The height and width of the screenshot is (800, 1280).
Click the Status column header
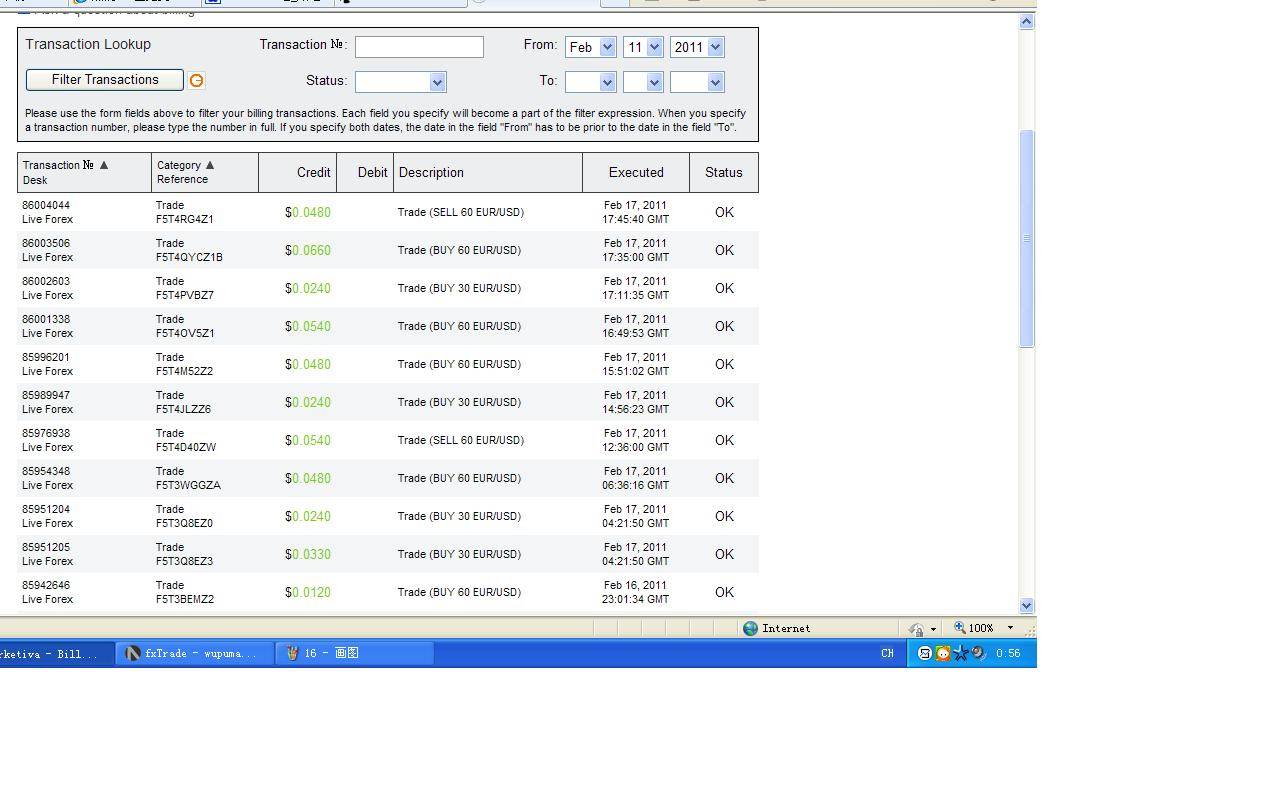click(x=723, y=172)
